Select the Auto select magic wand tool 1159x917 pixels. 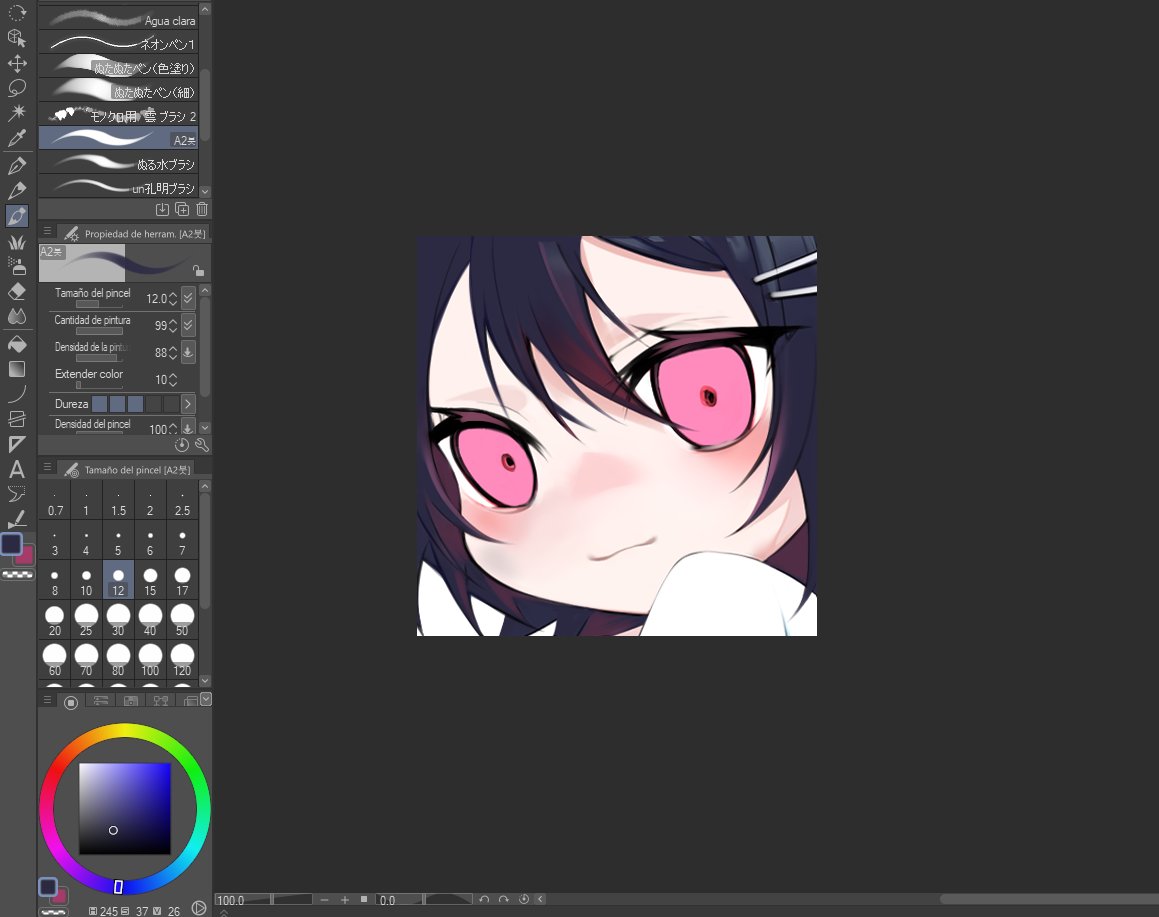[16, 112]
